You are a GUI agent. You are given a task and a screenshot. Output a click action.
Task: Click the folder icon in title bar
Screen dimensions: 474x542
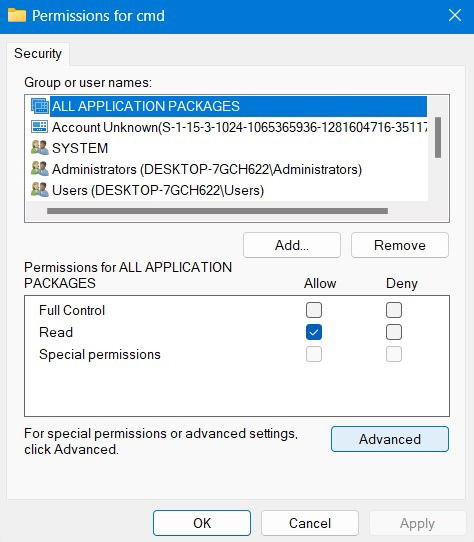coord(17,16)
